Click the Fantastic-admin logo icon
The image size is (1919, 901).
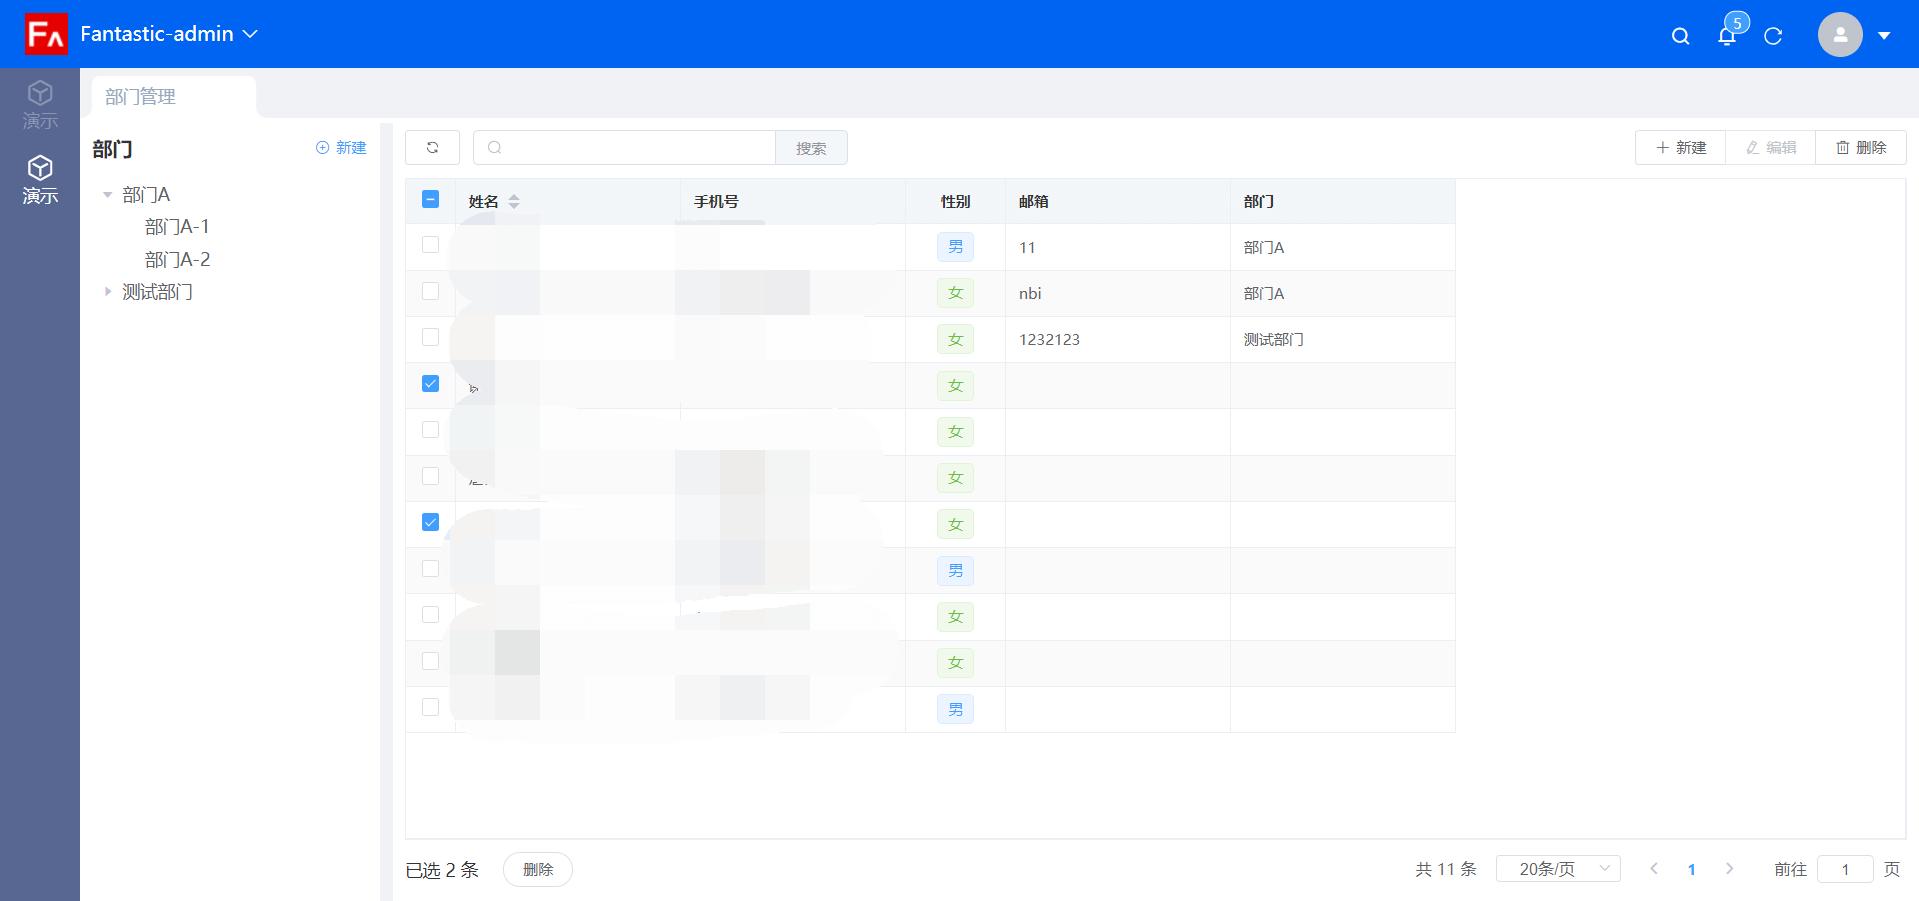(46, 34)
